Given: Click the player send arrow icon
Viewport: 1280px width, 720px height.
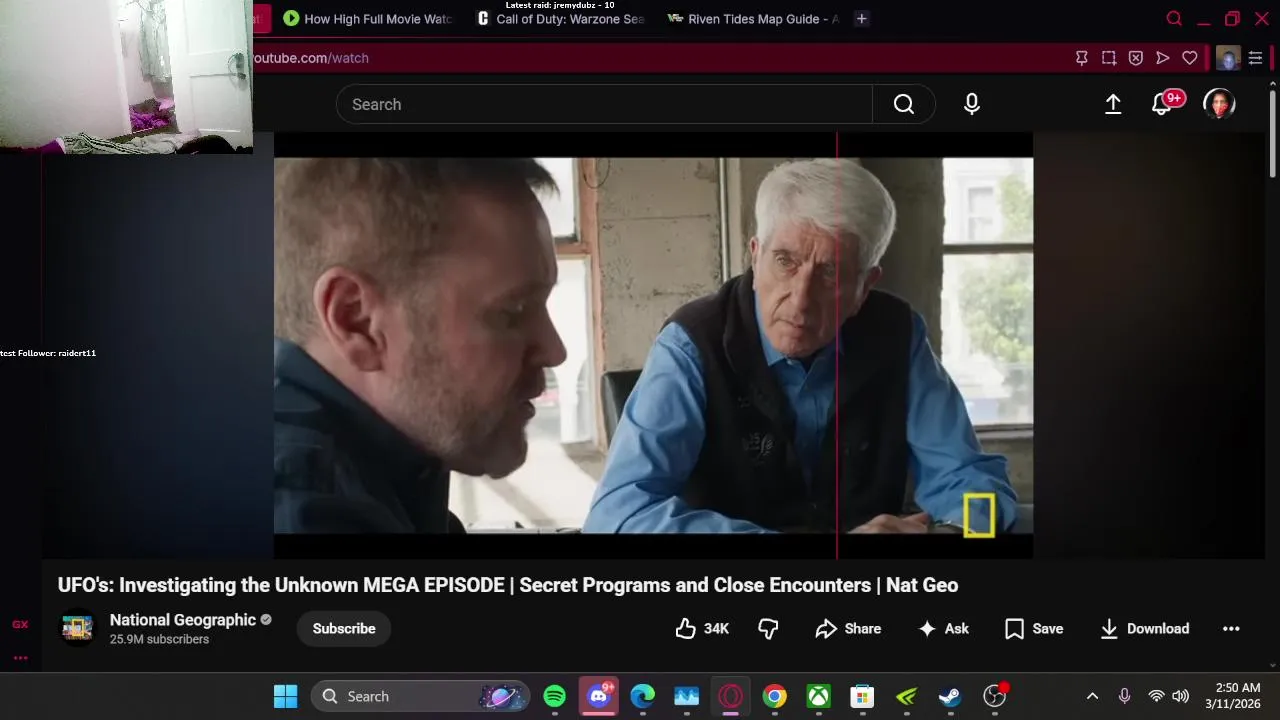Looking at the screenshot, I should [1163, 58].
